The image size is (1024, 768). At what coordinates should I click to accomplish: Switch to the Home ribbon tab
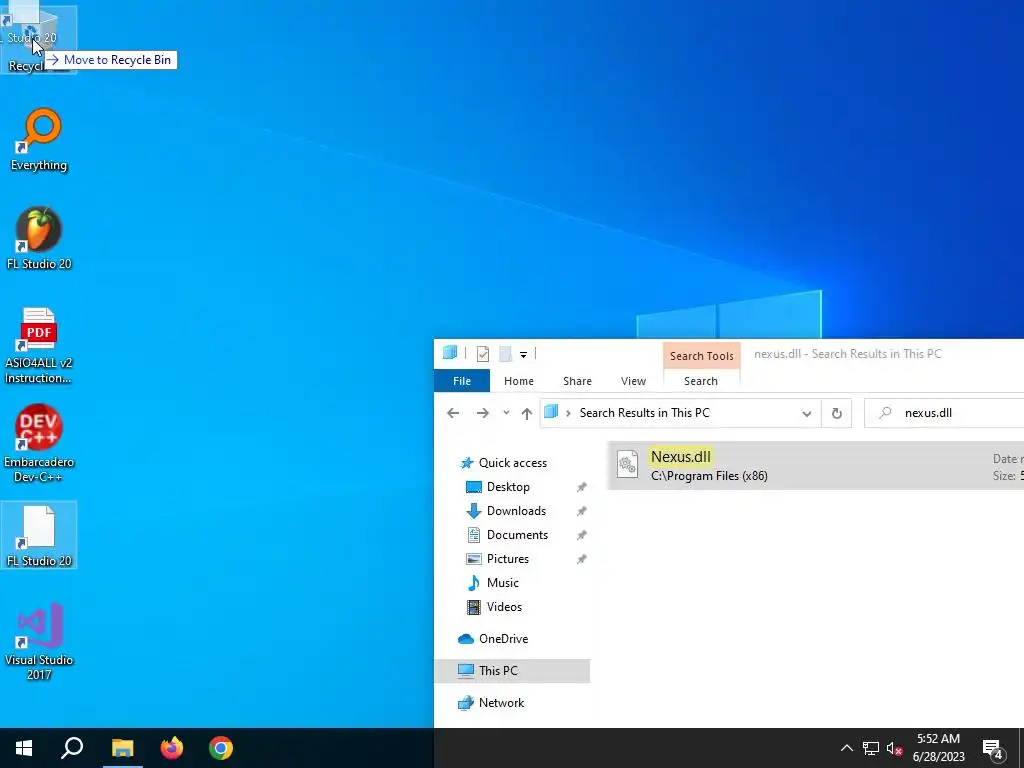tap(519, 381)
